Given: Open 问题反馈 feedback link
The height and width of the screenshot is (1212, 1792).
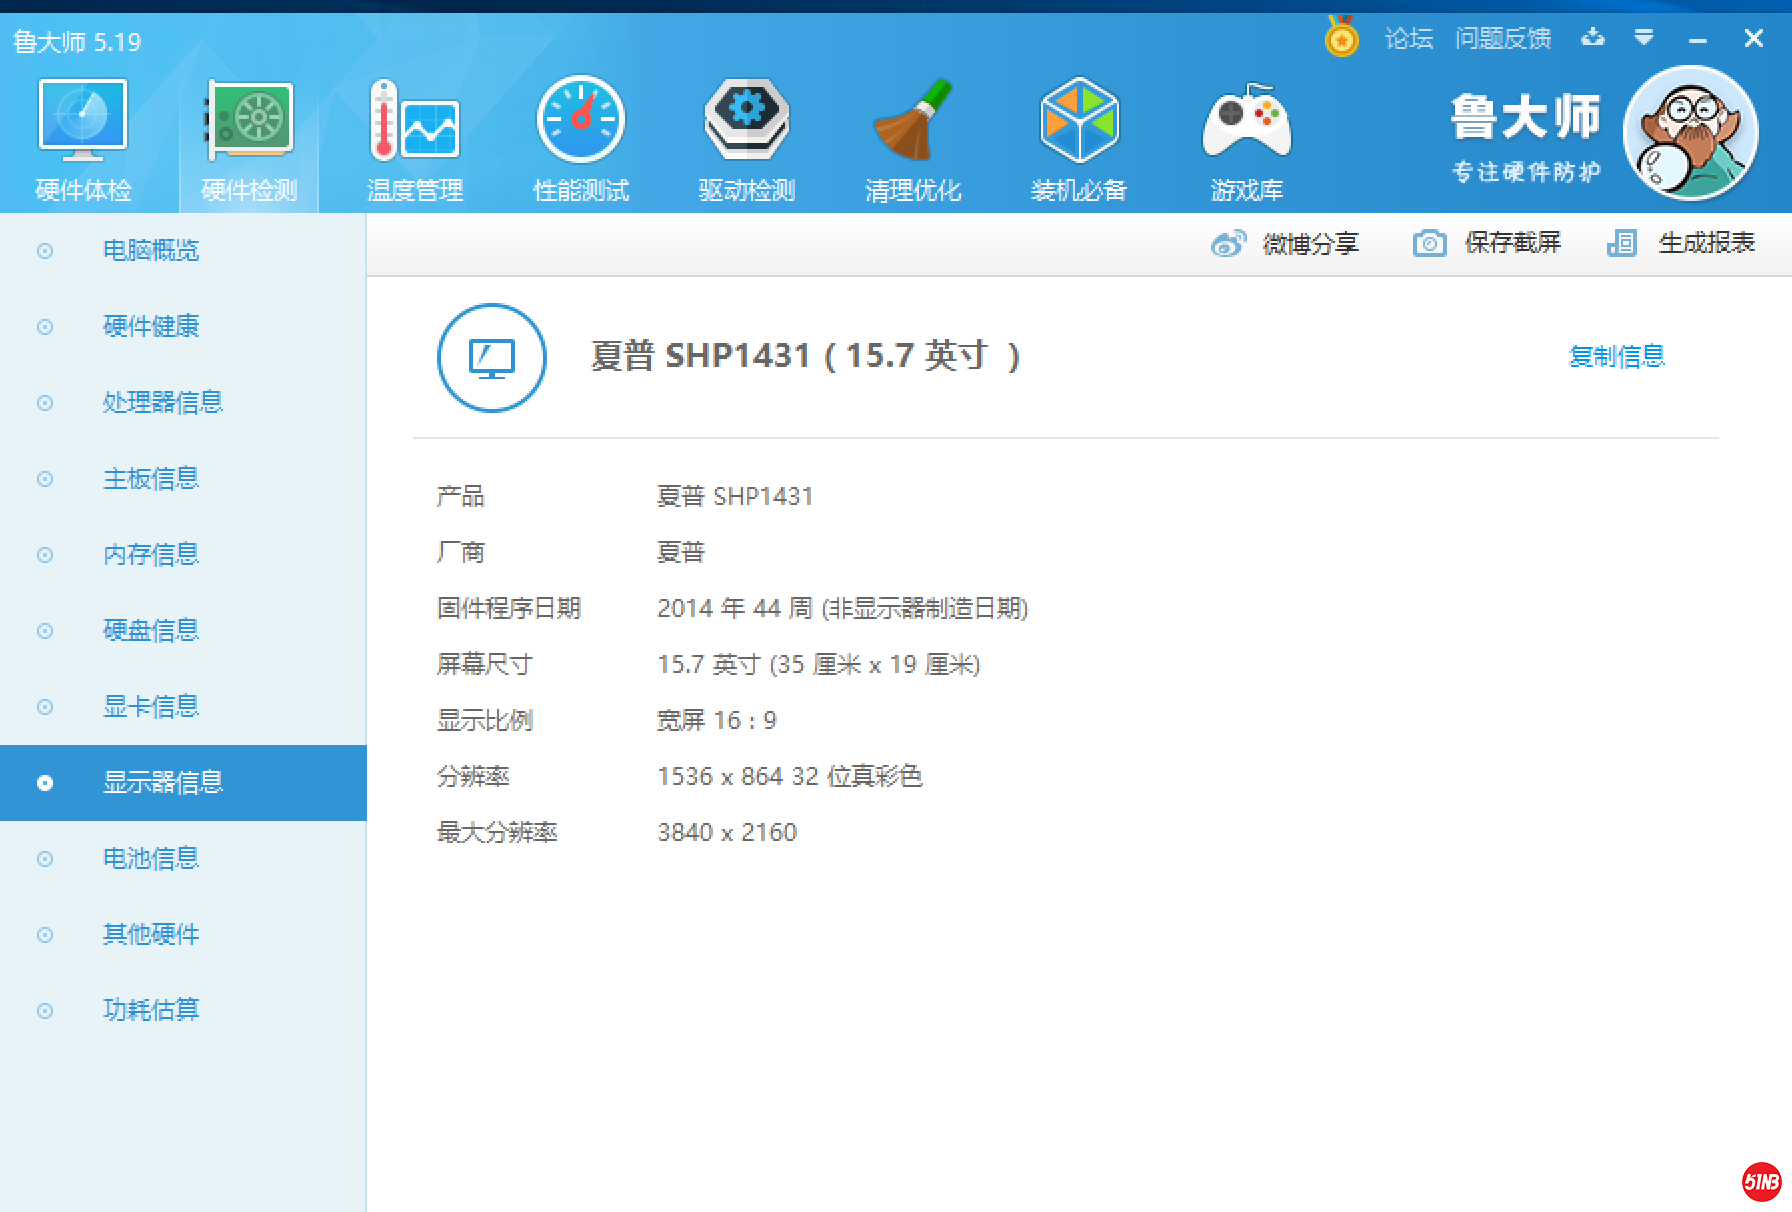Looking at the screenshot, I should (x=1502, y=38).
